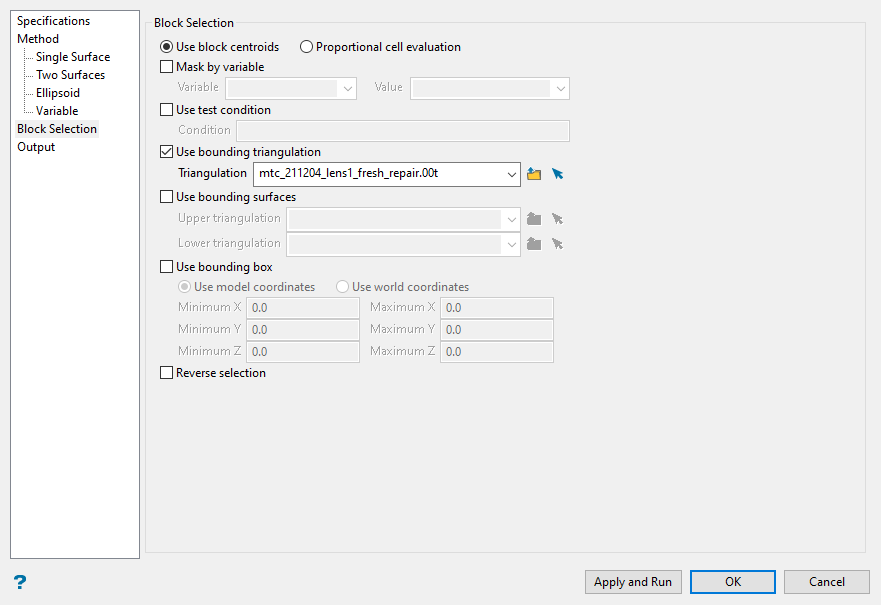Click the browse folder icon beside Triangulation

pyautogui.click(x=534, y=174)
